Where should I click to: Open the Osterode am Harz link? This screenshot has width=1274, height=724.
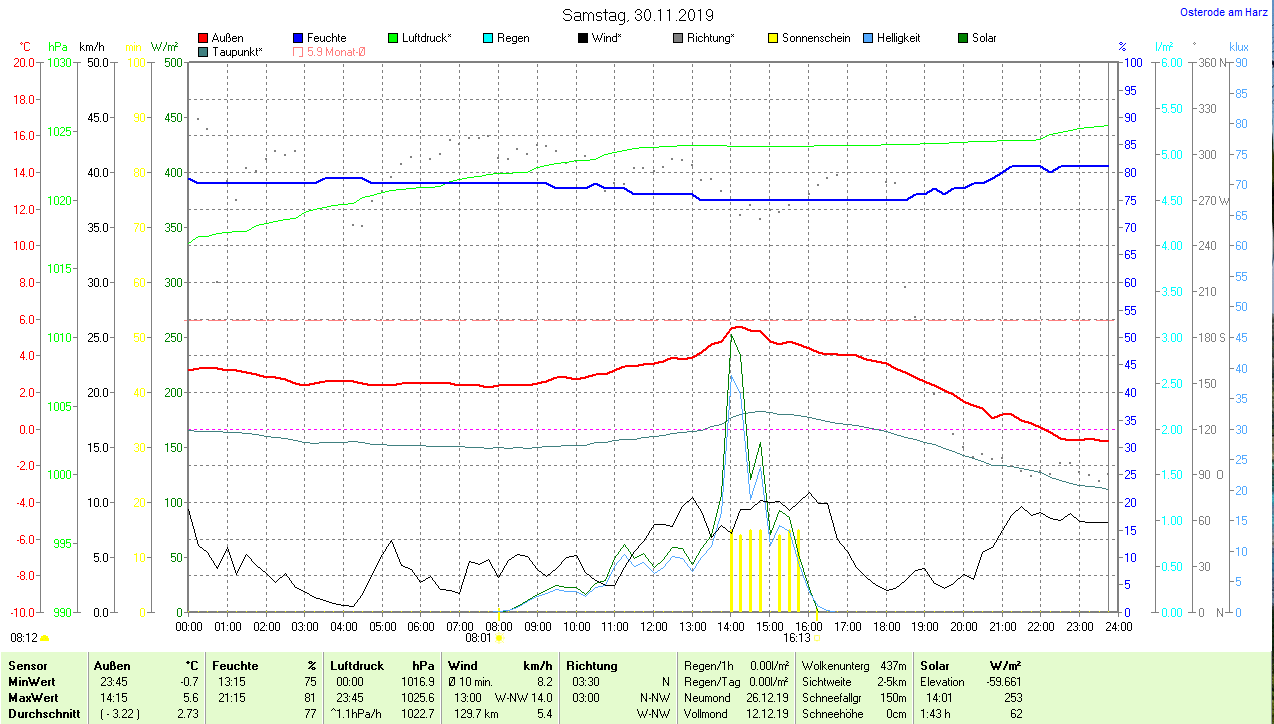(1228, 13)
